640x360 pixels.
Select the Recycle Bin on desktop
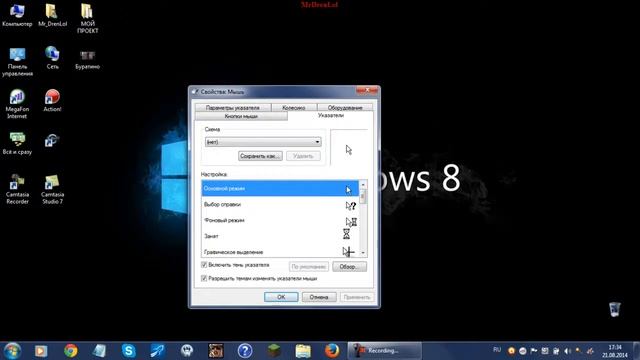pyautogui.click(x=614, y=309)
